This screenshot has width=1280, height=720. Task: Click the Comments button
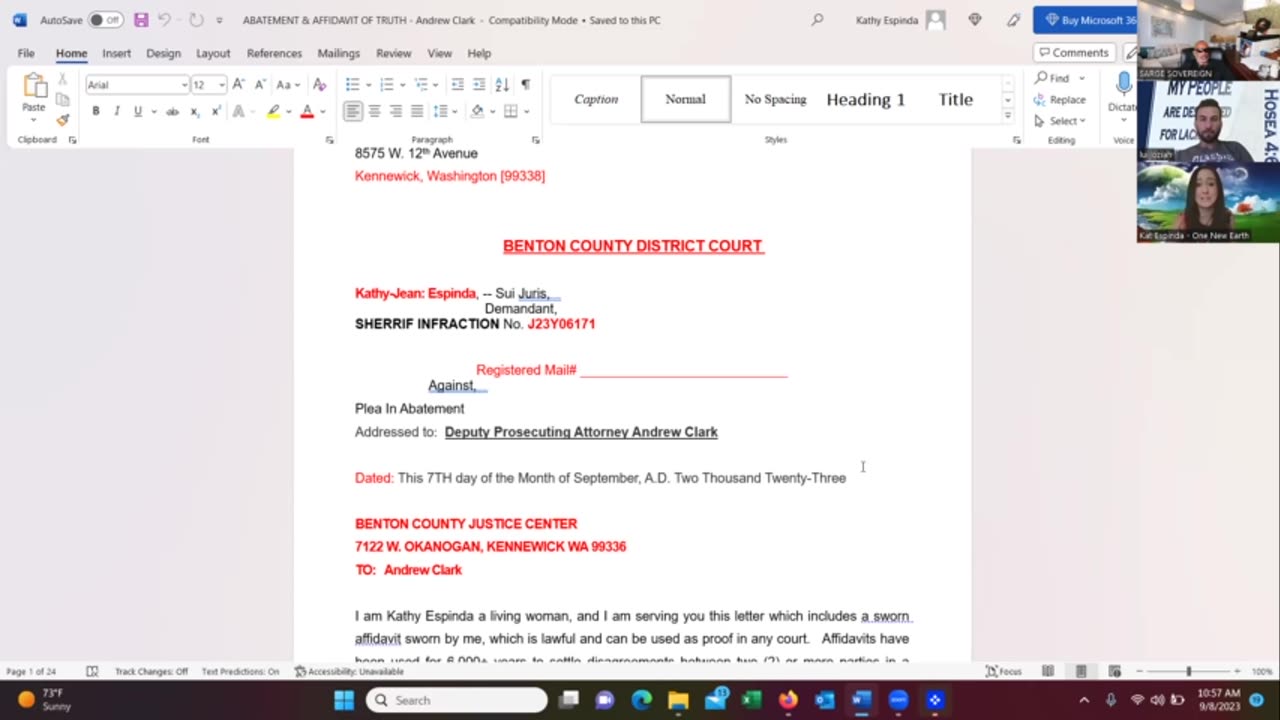tap(1073, 52)
